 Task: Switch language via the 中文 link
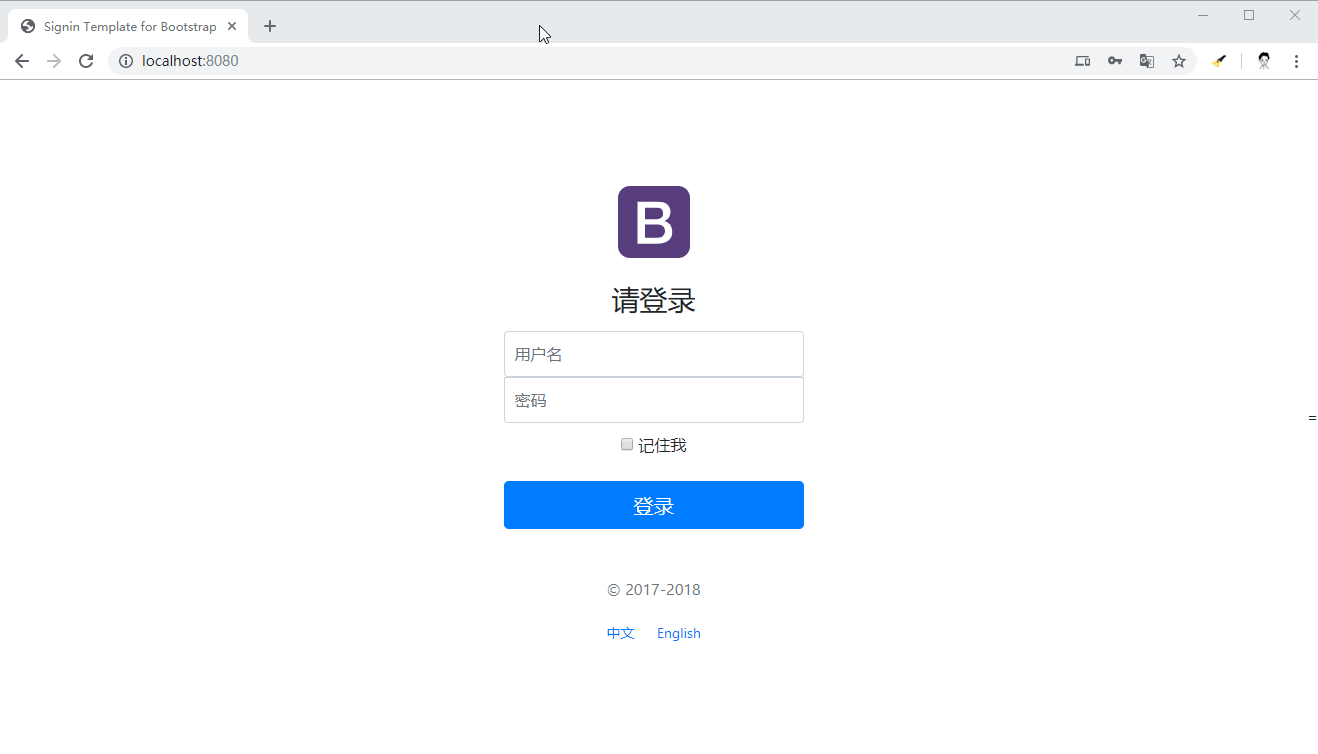point(621,633)
